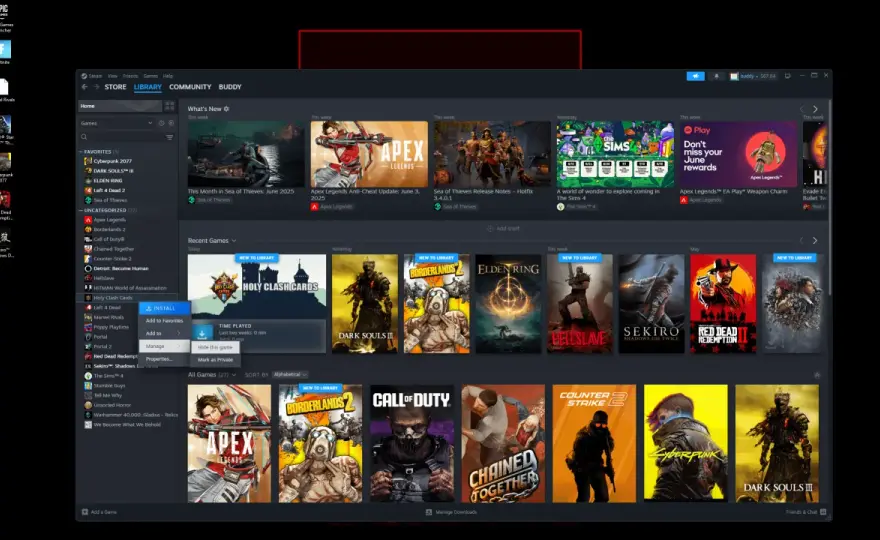Viewport: 880px width, 540px height.
Task: Open the Cyberpunk cover in All Games
Action: (686, 443)
